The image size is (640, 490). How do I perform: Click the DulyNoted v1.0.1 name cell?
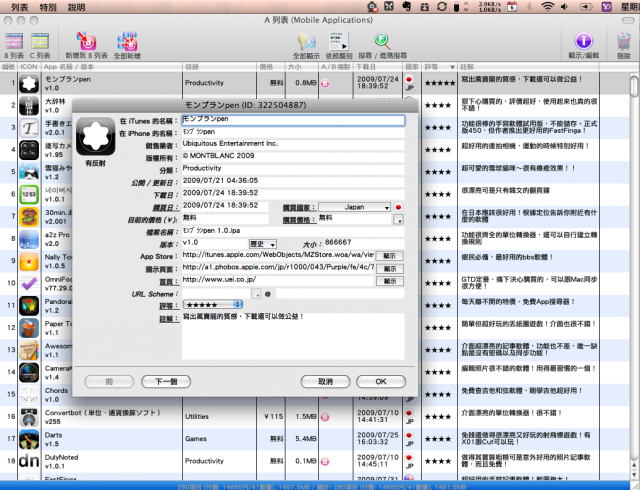tap(111, 461)
